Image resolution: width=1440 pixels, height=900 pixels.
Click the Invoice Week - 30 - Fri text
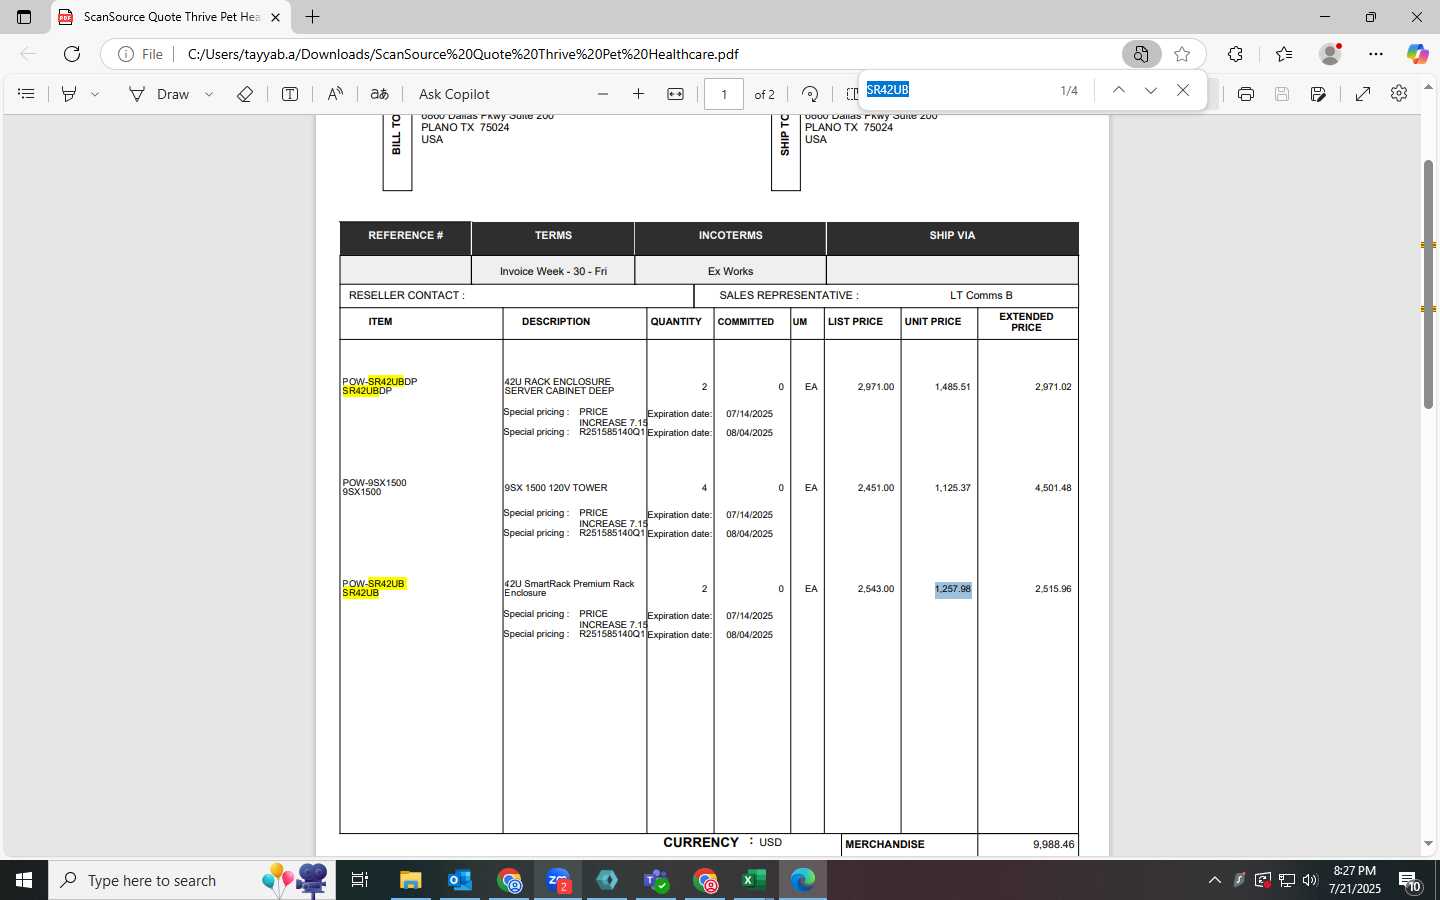[x=553, y=271]
